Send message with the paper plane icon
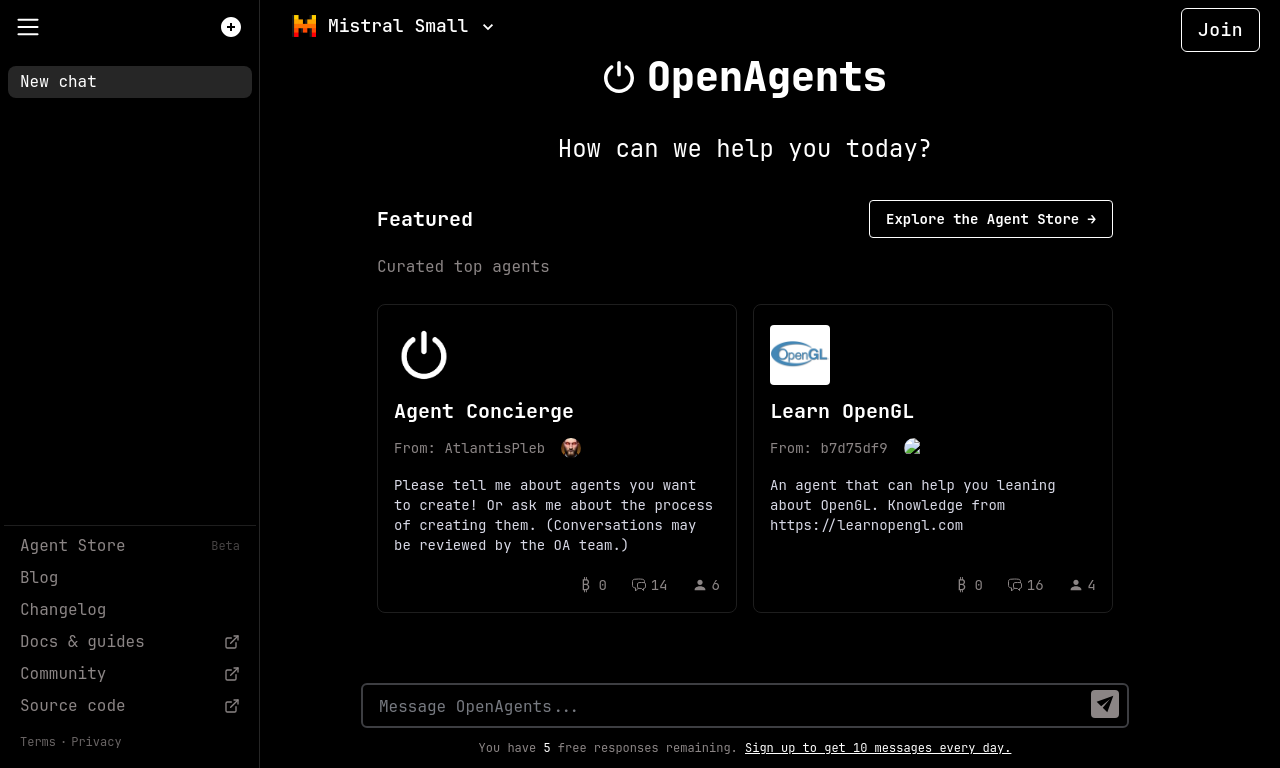1280x768 pixels. [x=1103, y=704]
